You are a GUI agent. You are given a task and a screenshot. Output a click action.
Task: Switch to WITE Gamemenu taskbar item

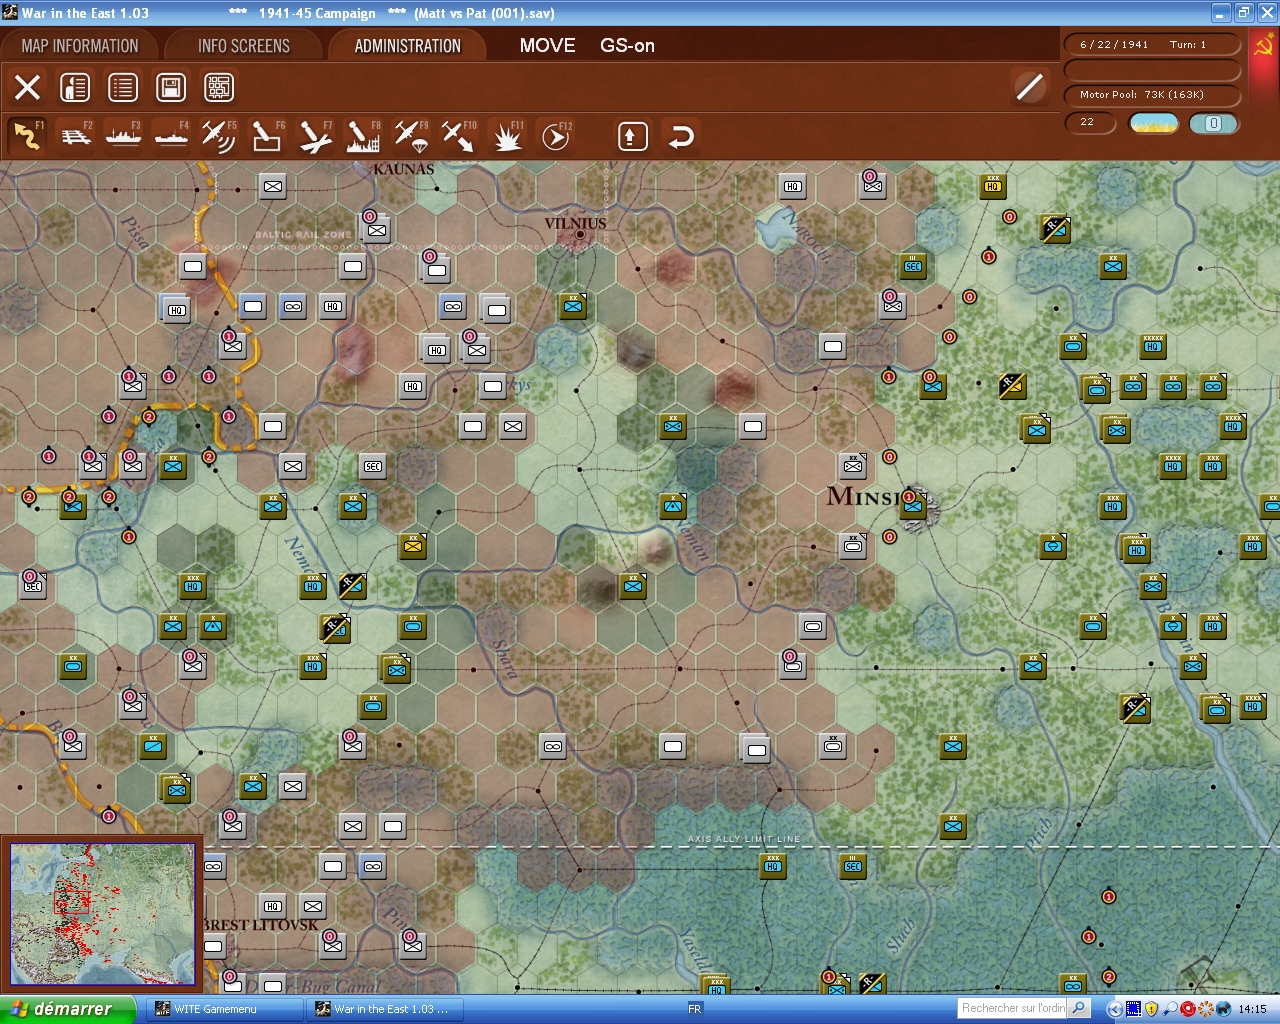click(x=224, y=1009)
